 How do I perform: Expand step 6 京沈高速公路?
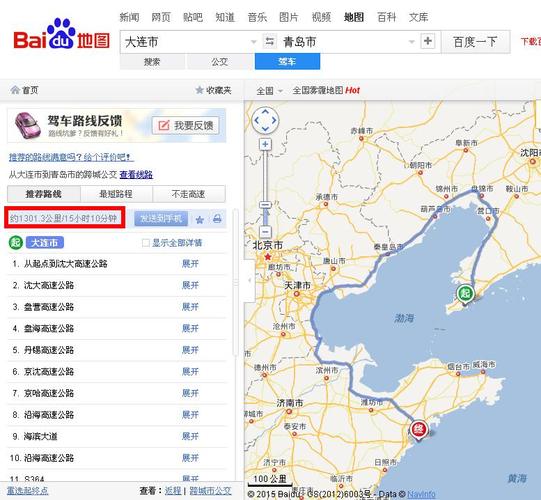click(190, 372)
